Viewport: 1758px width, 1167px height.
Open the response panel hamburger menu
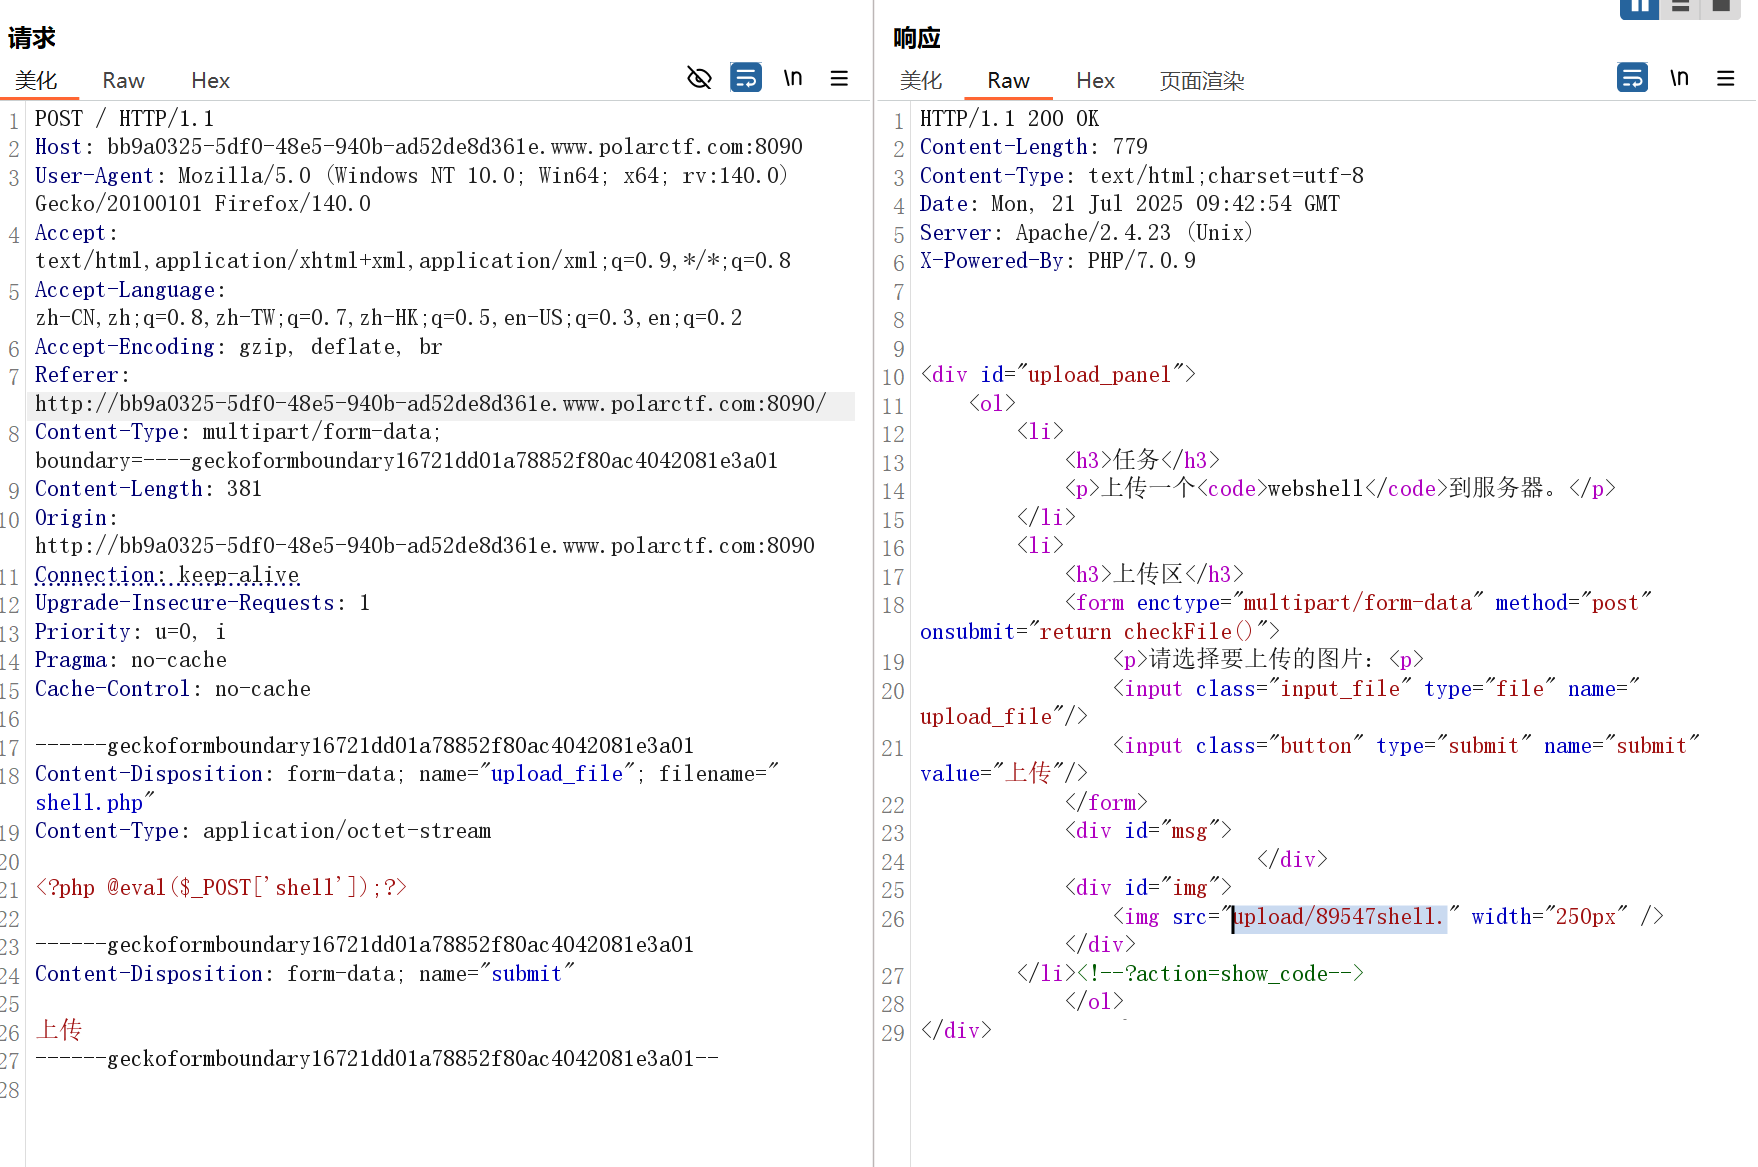pyautogui.click(x=1725, y=78)
